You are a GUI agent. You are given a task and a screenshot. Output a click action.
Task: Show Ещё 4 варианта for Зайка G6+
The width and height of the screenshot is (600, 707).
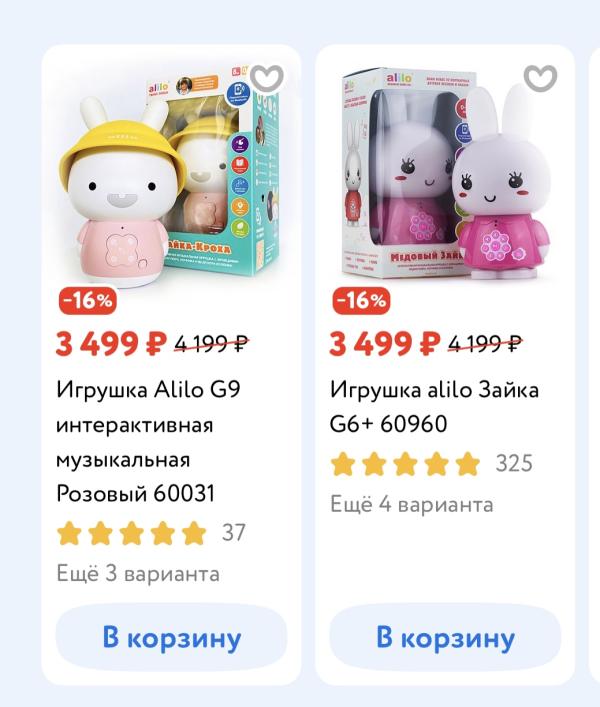(x=412, y=504)
